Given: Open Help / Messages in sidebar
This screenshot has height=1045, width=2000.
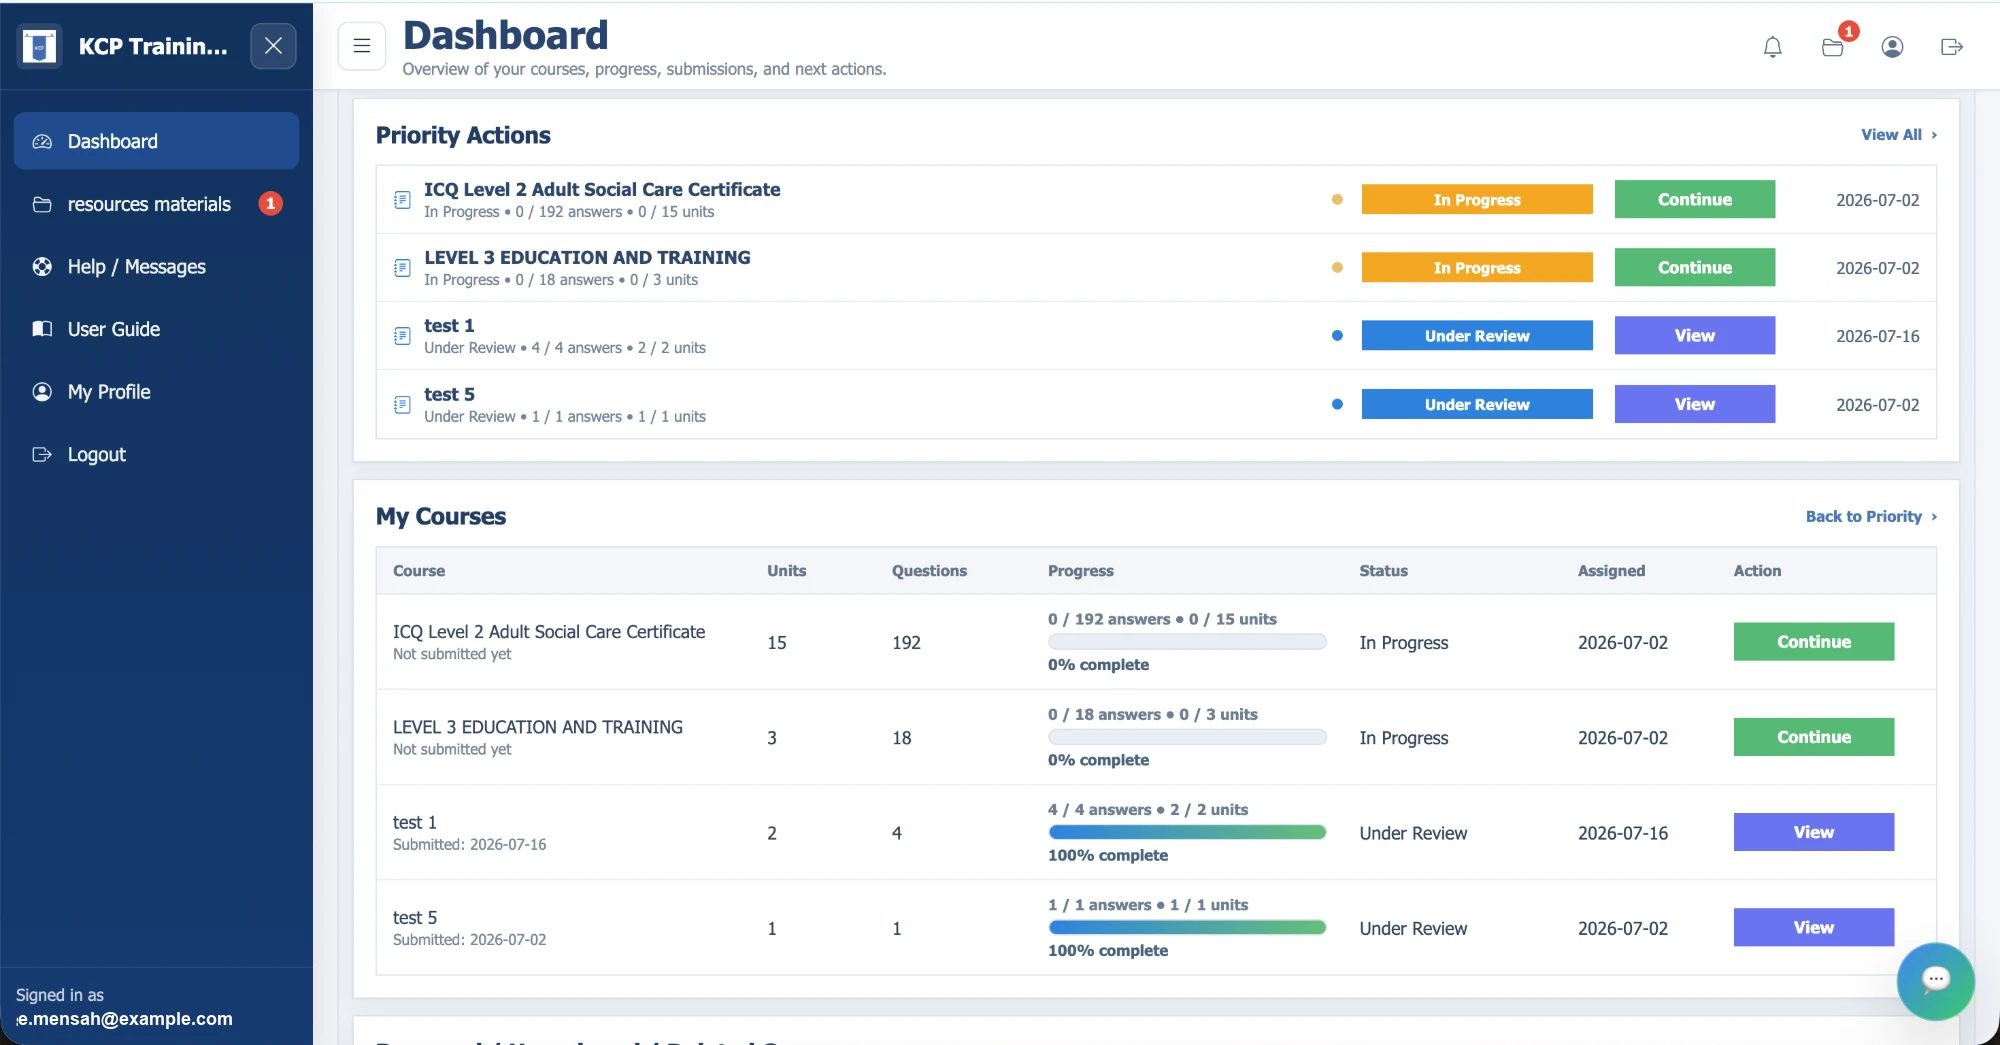Looking at the screenshot, I should point(156,266).
